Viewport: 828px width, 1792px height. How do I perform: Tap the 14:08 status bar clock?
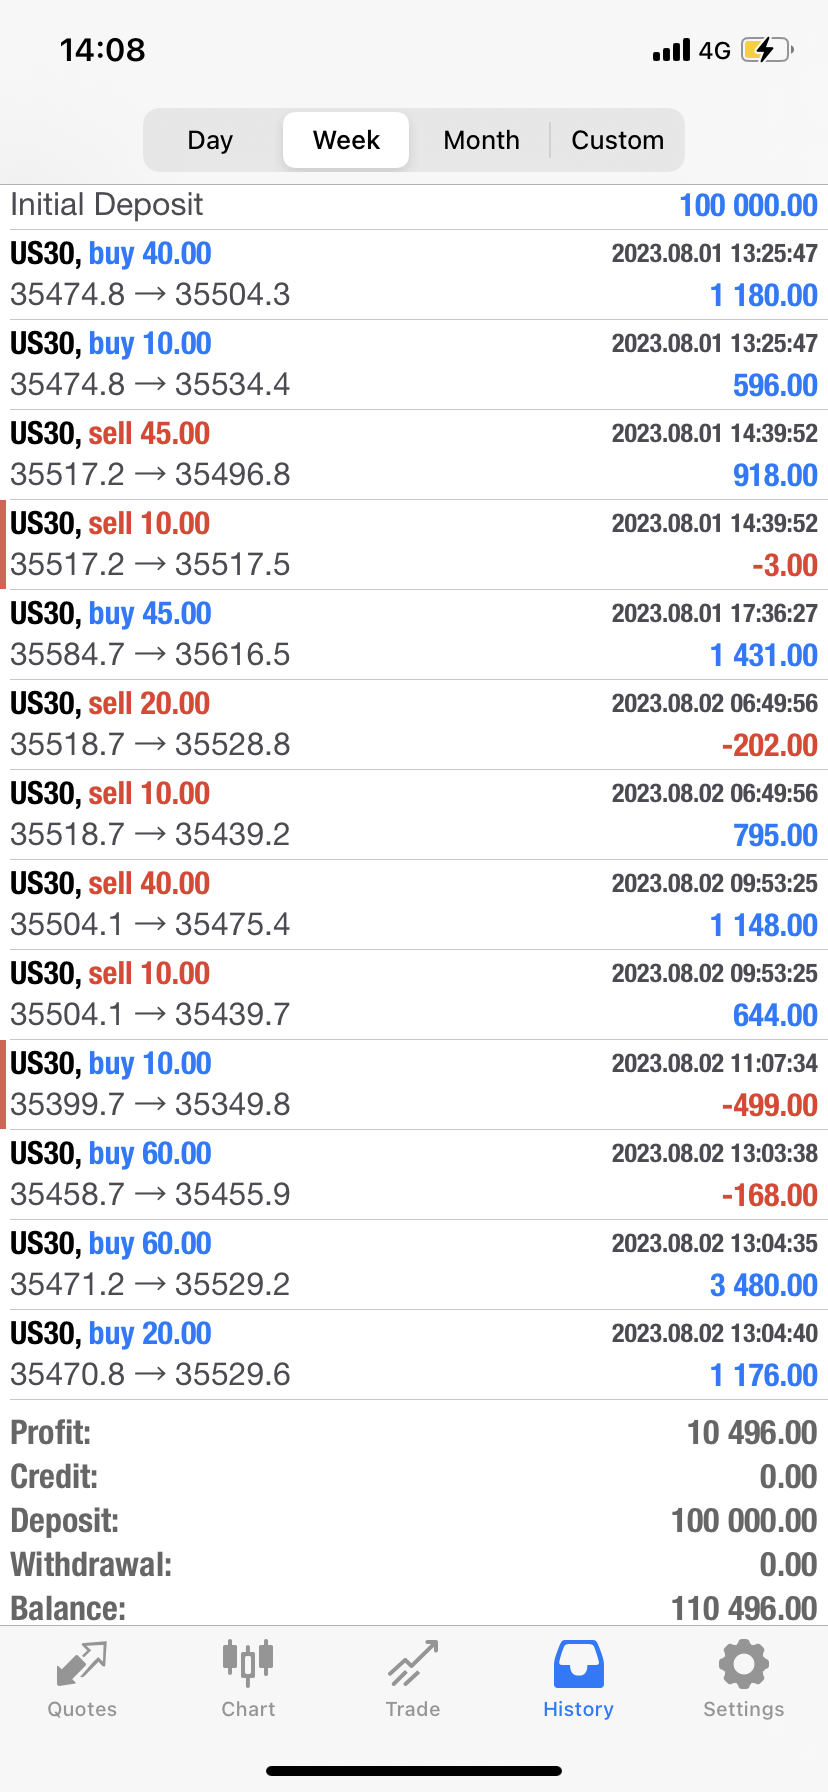pyautogui.click(x=103, y=50)
